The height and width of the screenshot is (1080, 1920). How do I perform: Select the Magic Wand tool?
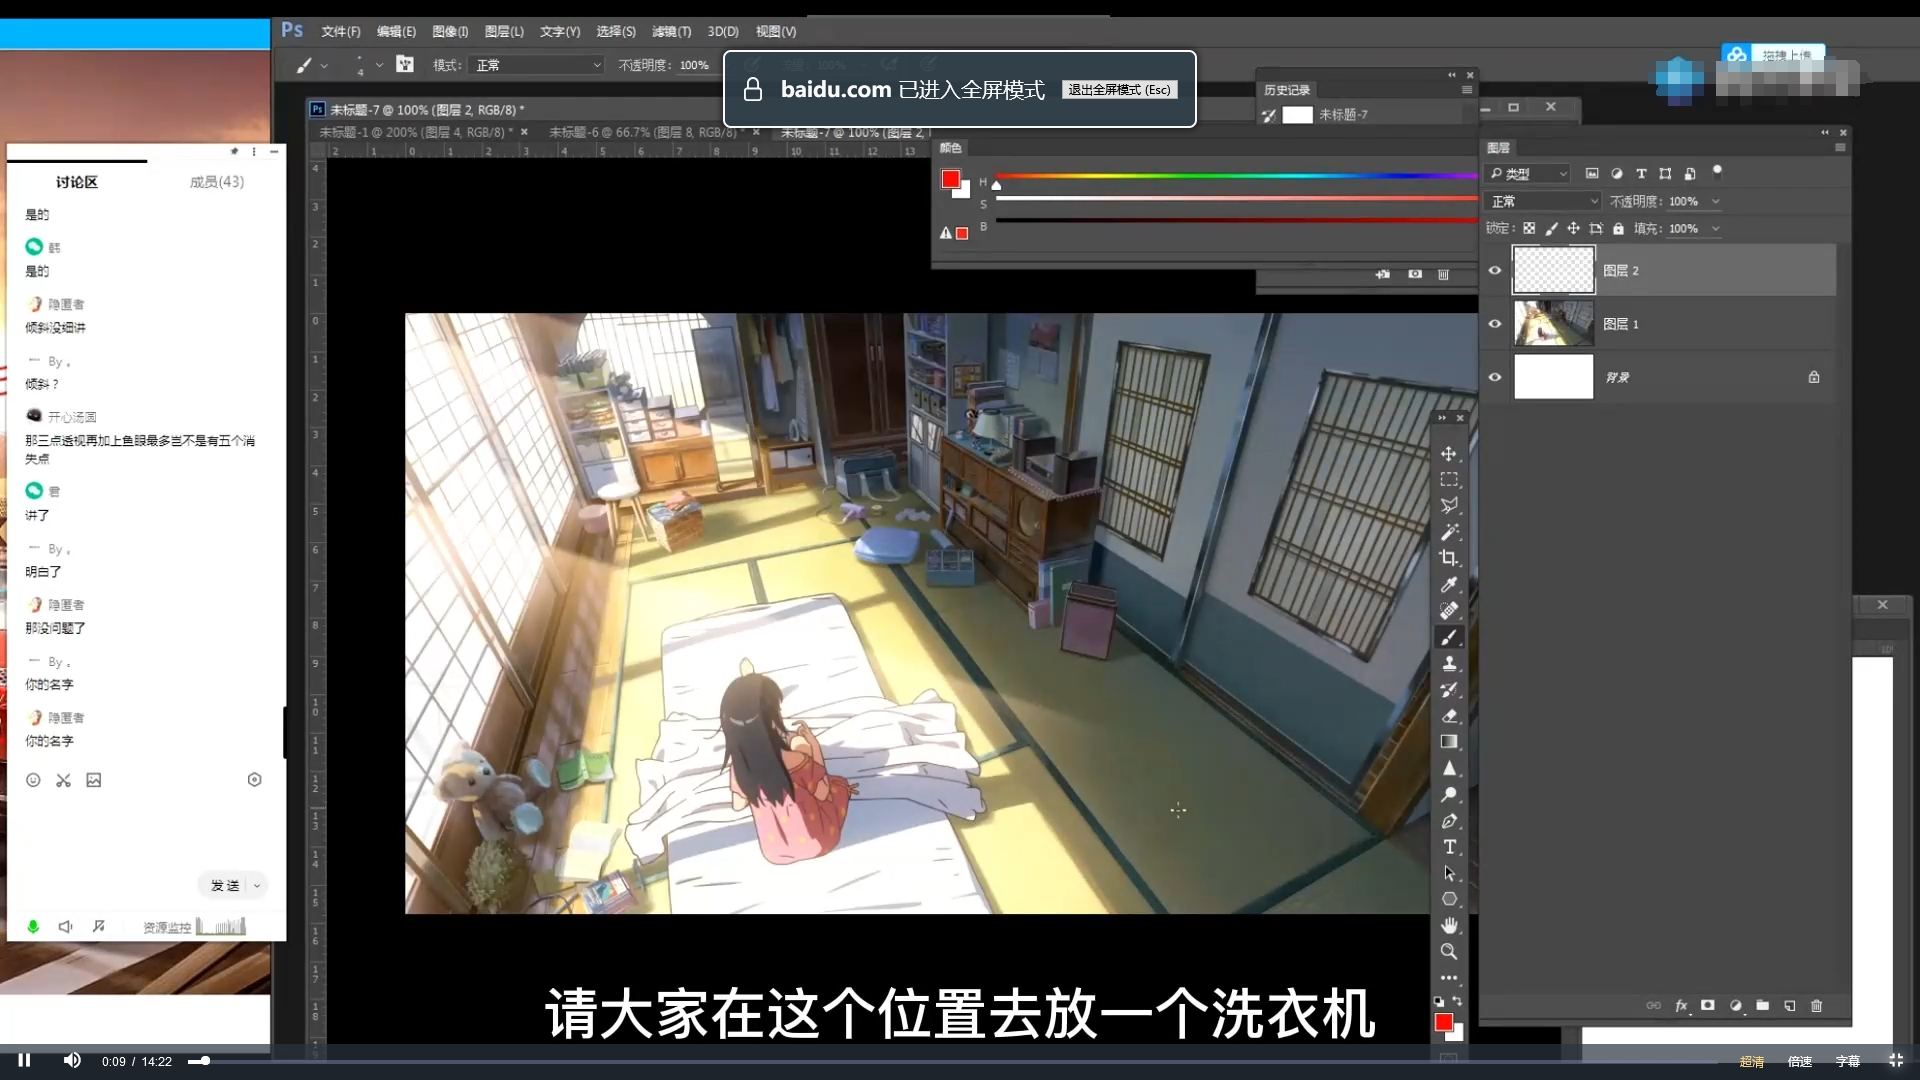[x=1448, y=532]
